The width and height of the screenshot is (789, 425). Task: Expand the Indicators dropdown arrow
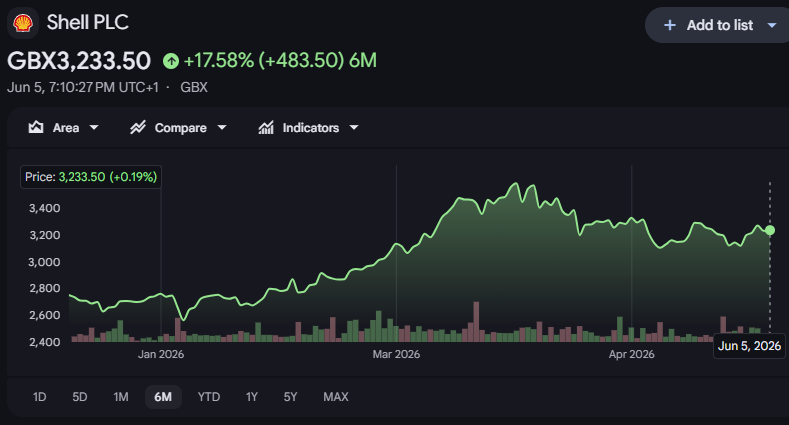pyautogui.click(x=354, y=128)
